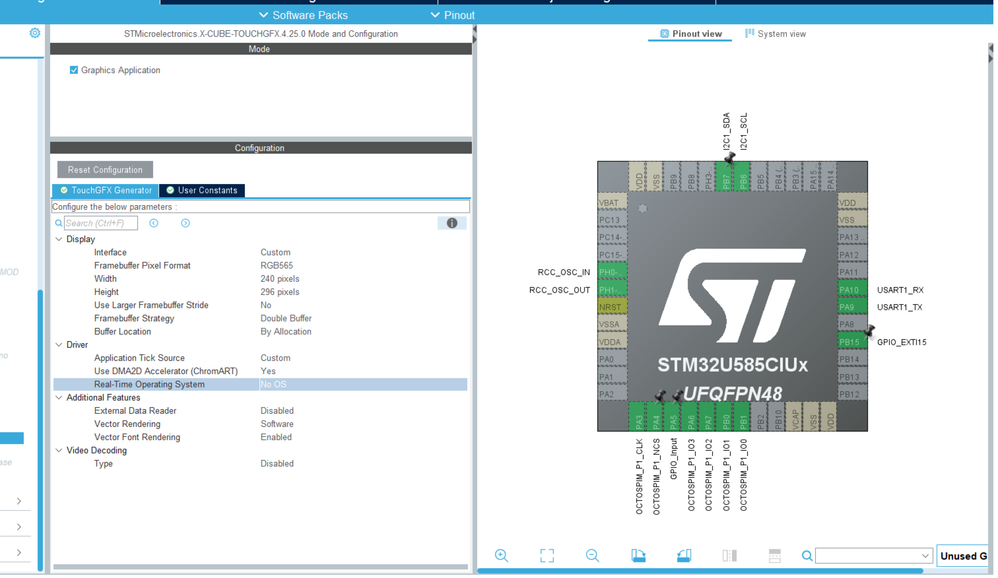Click the horizontal flip view icon
Image resolution: width=998 pixels, height=578 pixels.
click(729, 555)
